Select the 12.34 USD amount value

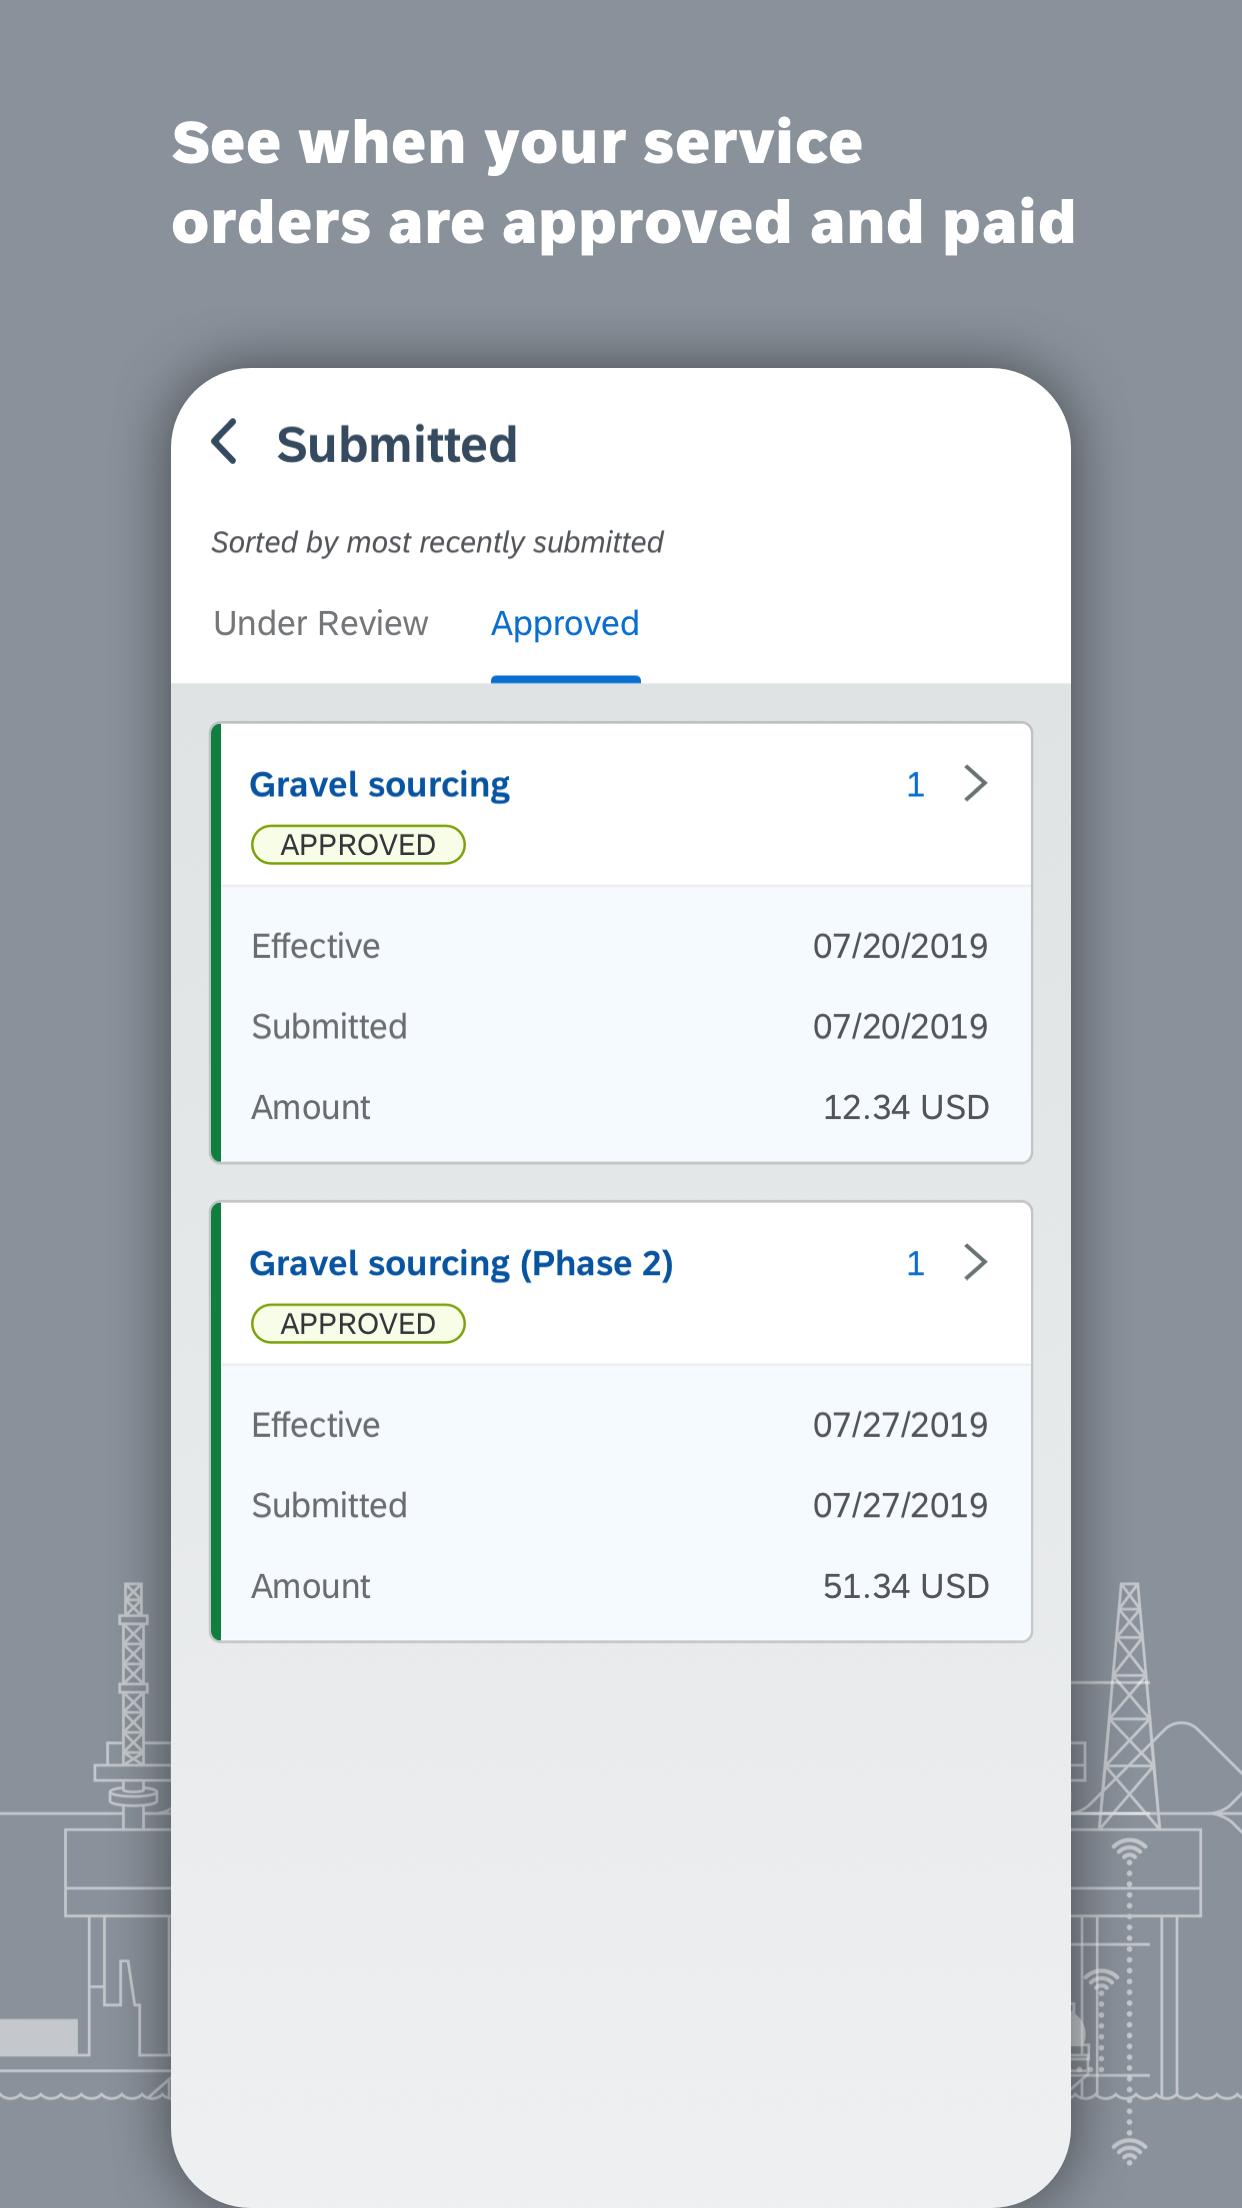906,1107
